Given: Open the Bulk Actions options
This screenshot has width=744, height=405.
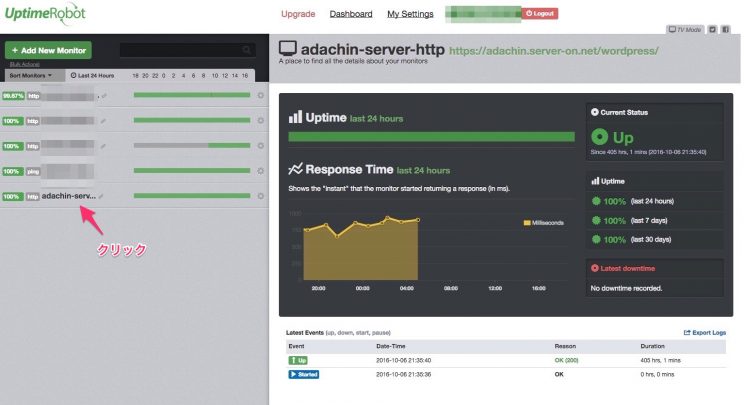Looking at the screenshot, I should (23, 64).
